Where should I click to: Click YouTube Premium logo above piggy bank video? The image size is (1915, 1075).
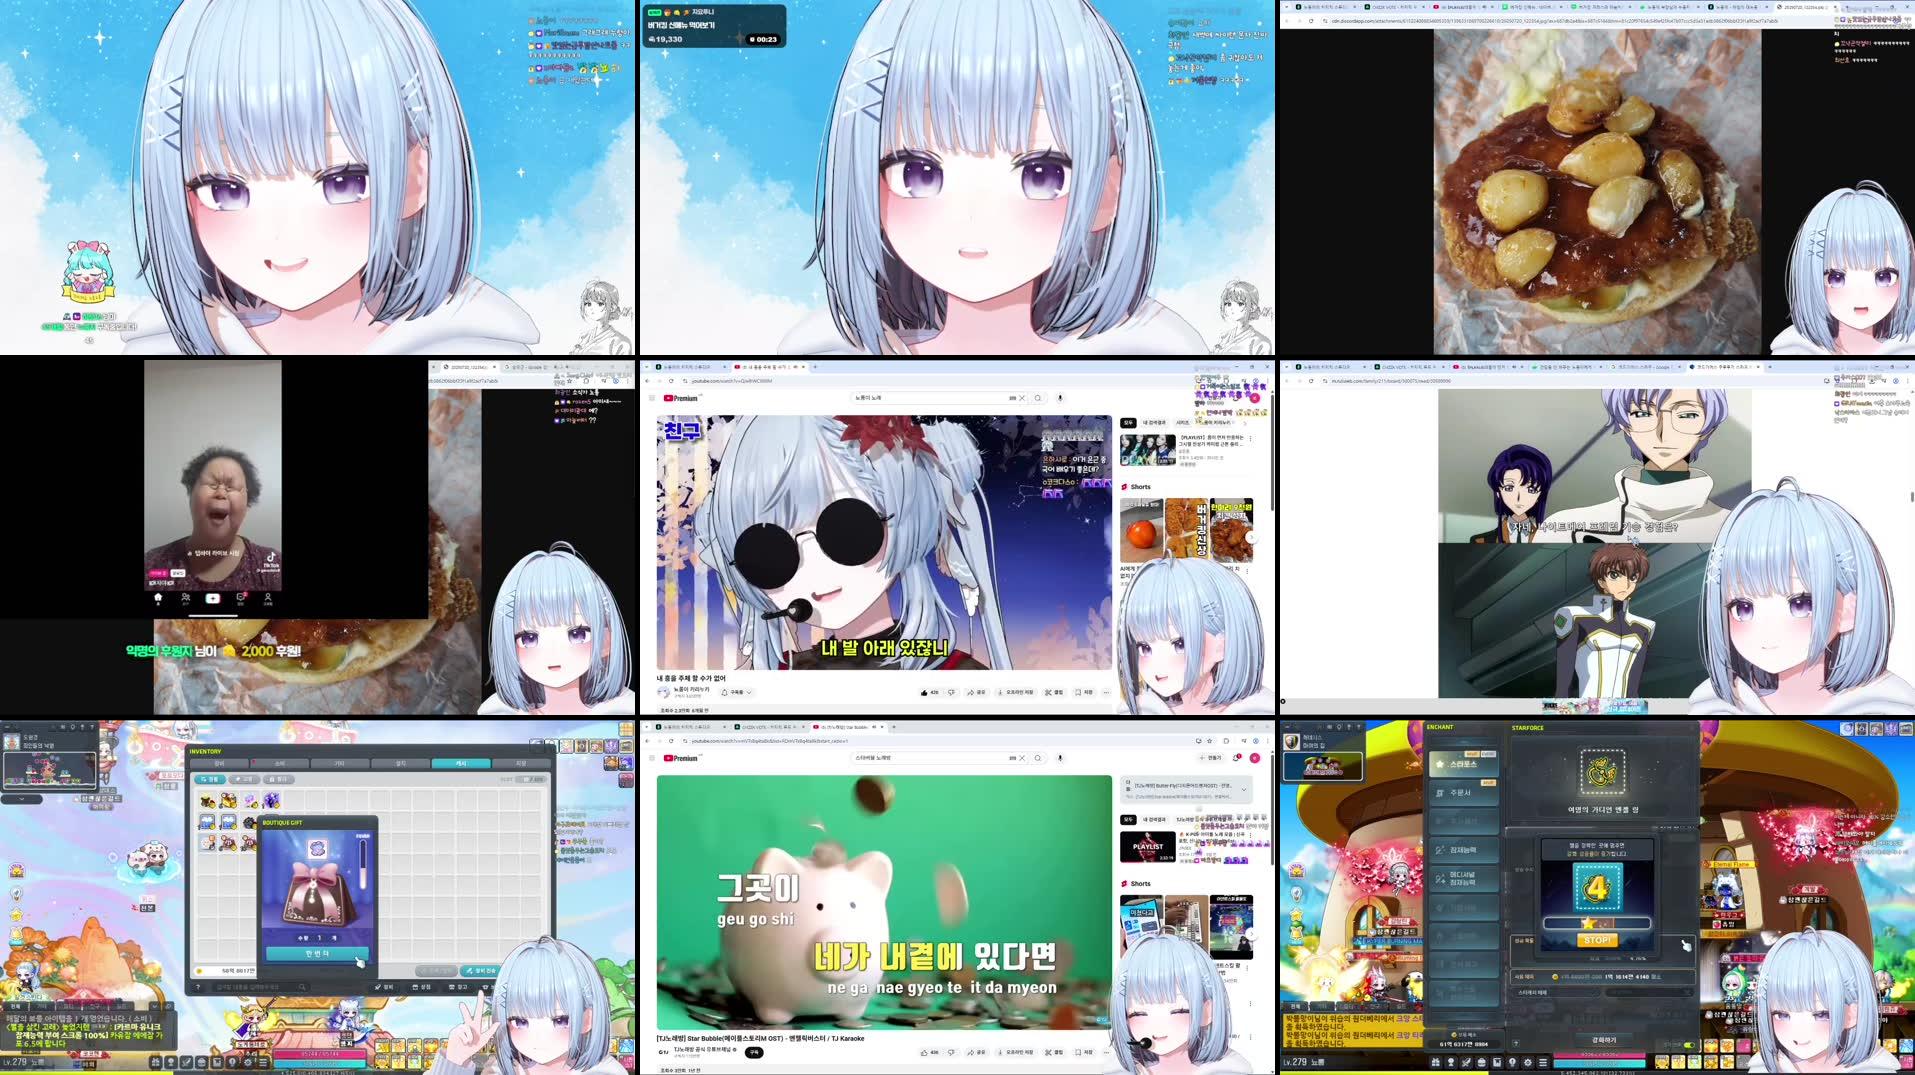point(681,758)
